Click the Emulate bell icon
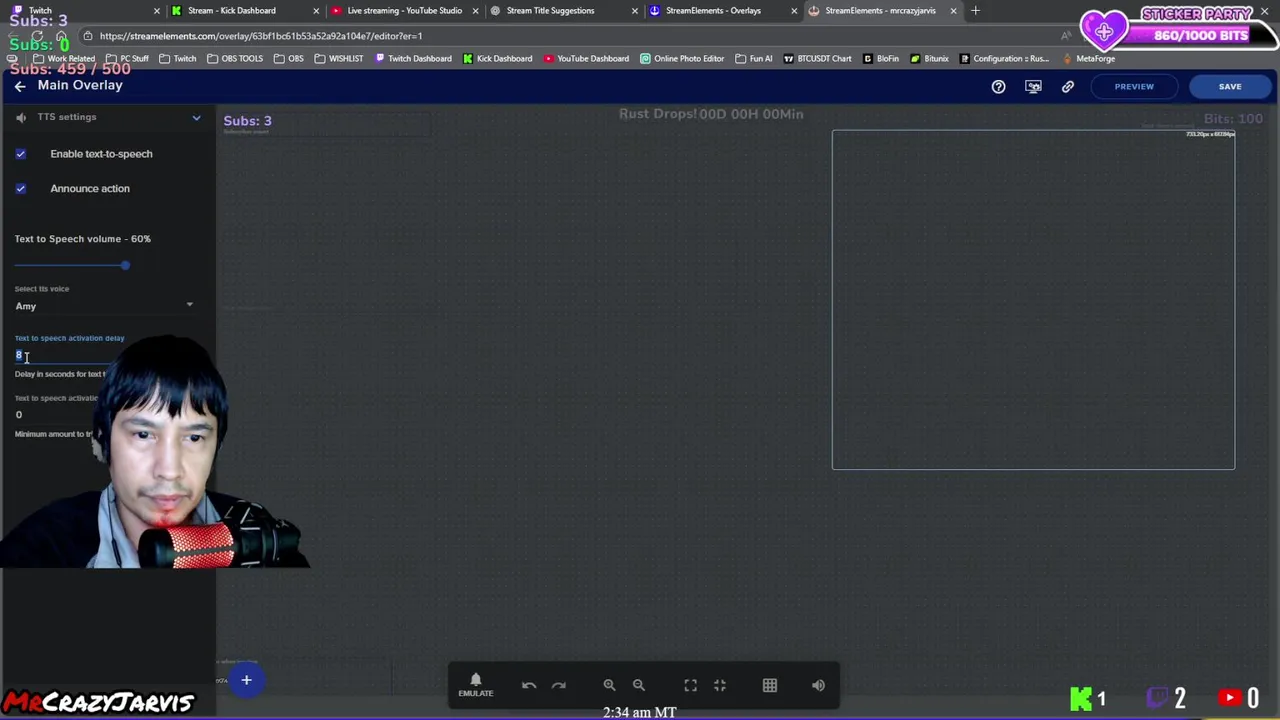The height and width of the screenshot is (720, 1280). [x=476, y=685]
